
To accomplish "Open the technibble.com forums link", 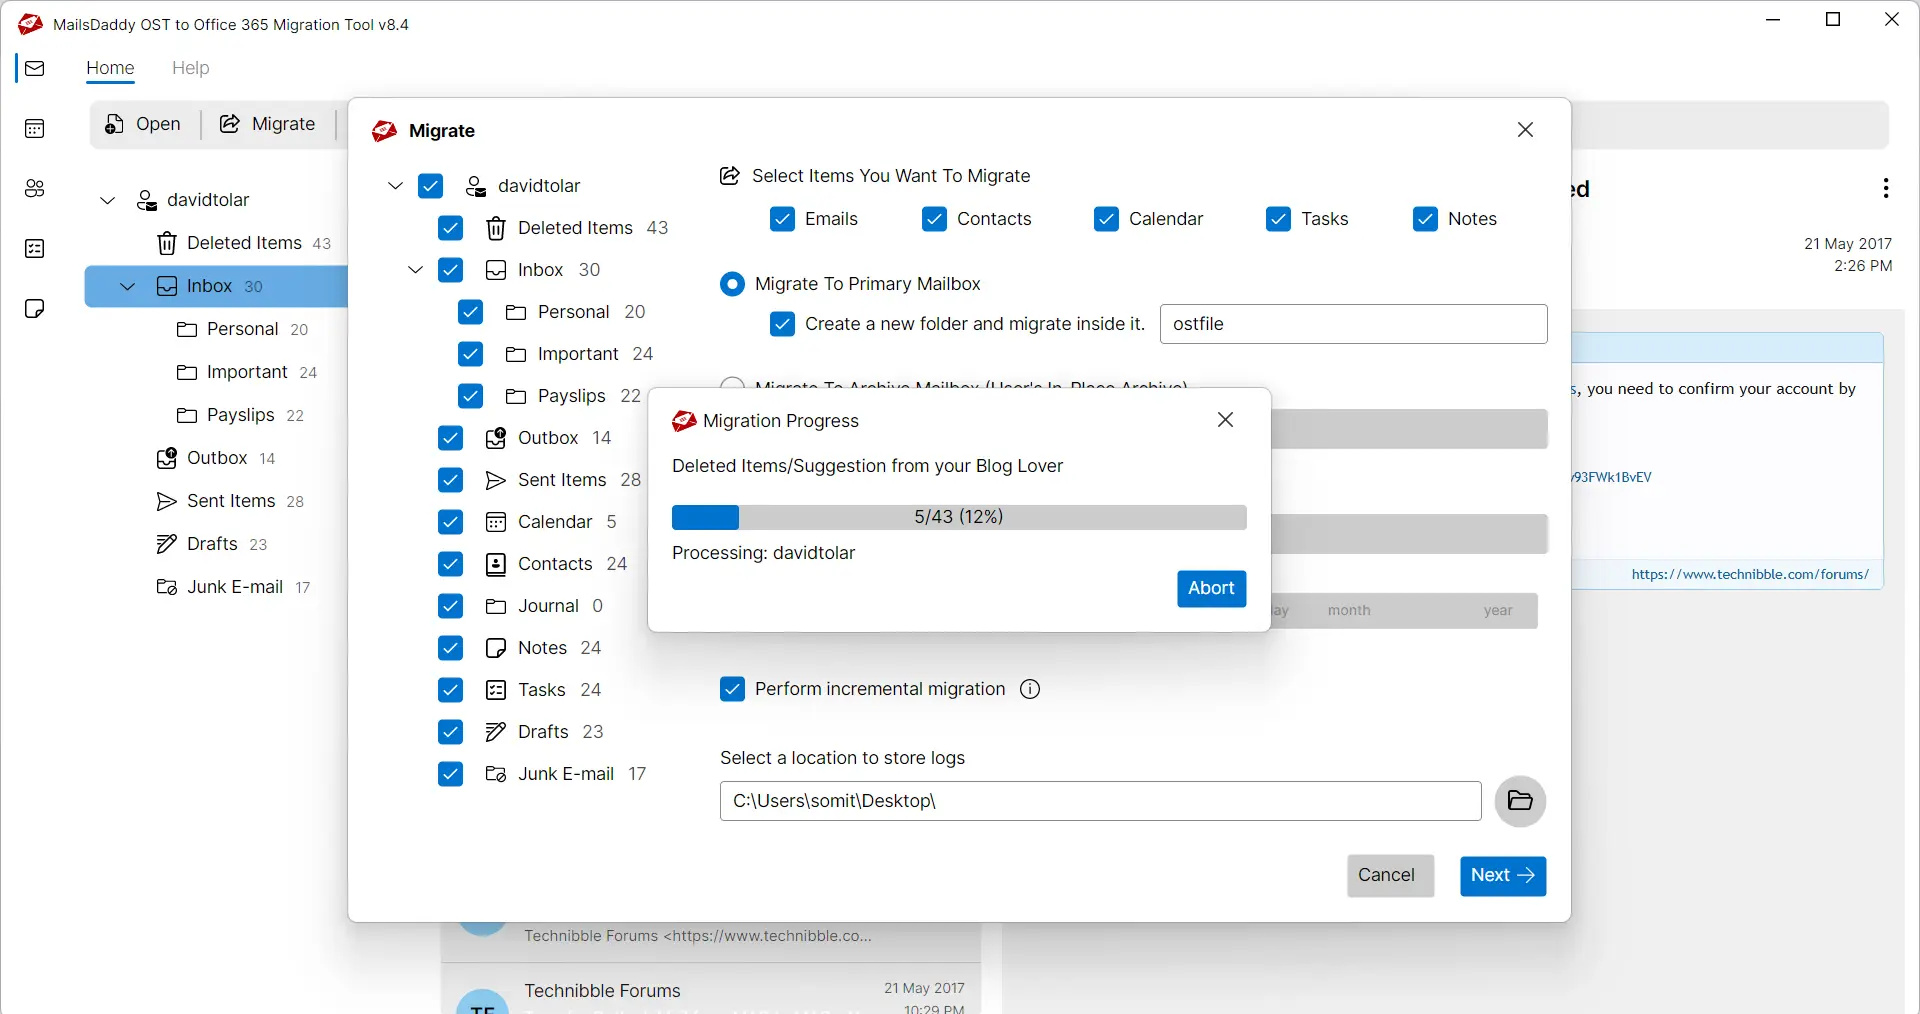I will pyautogui.click(x=1750, y=574).
